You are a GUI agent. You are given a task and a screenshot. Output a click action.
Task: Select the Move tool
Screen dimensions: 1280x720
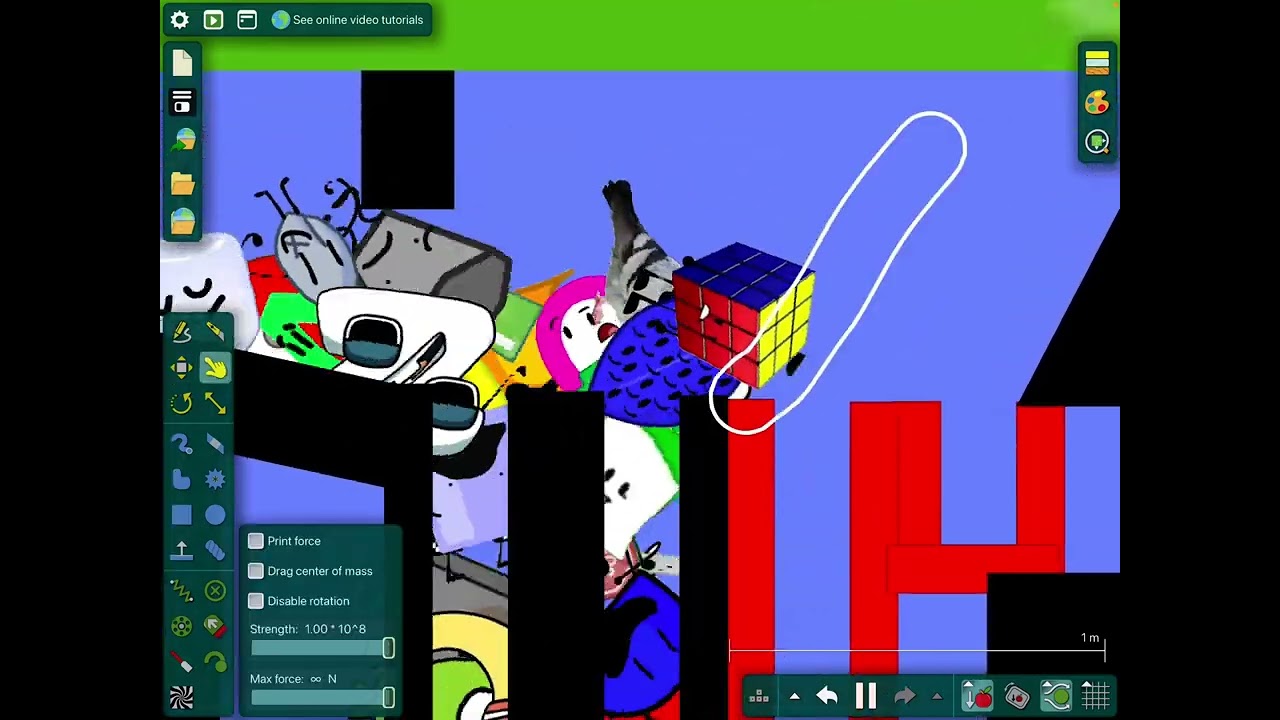(181, 368)
